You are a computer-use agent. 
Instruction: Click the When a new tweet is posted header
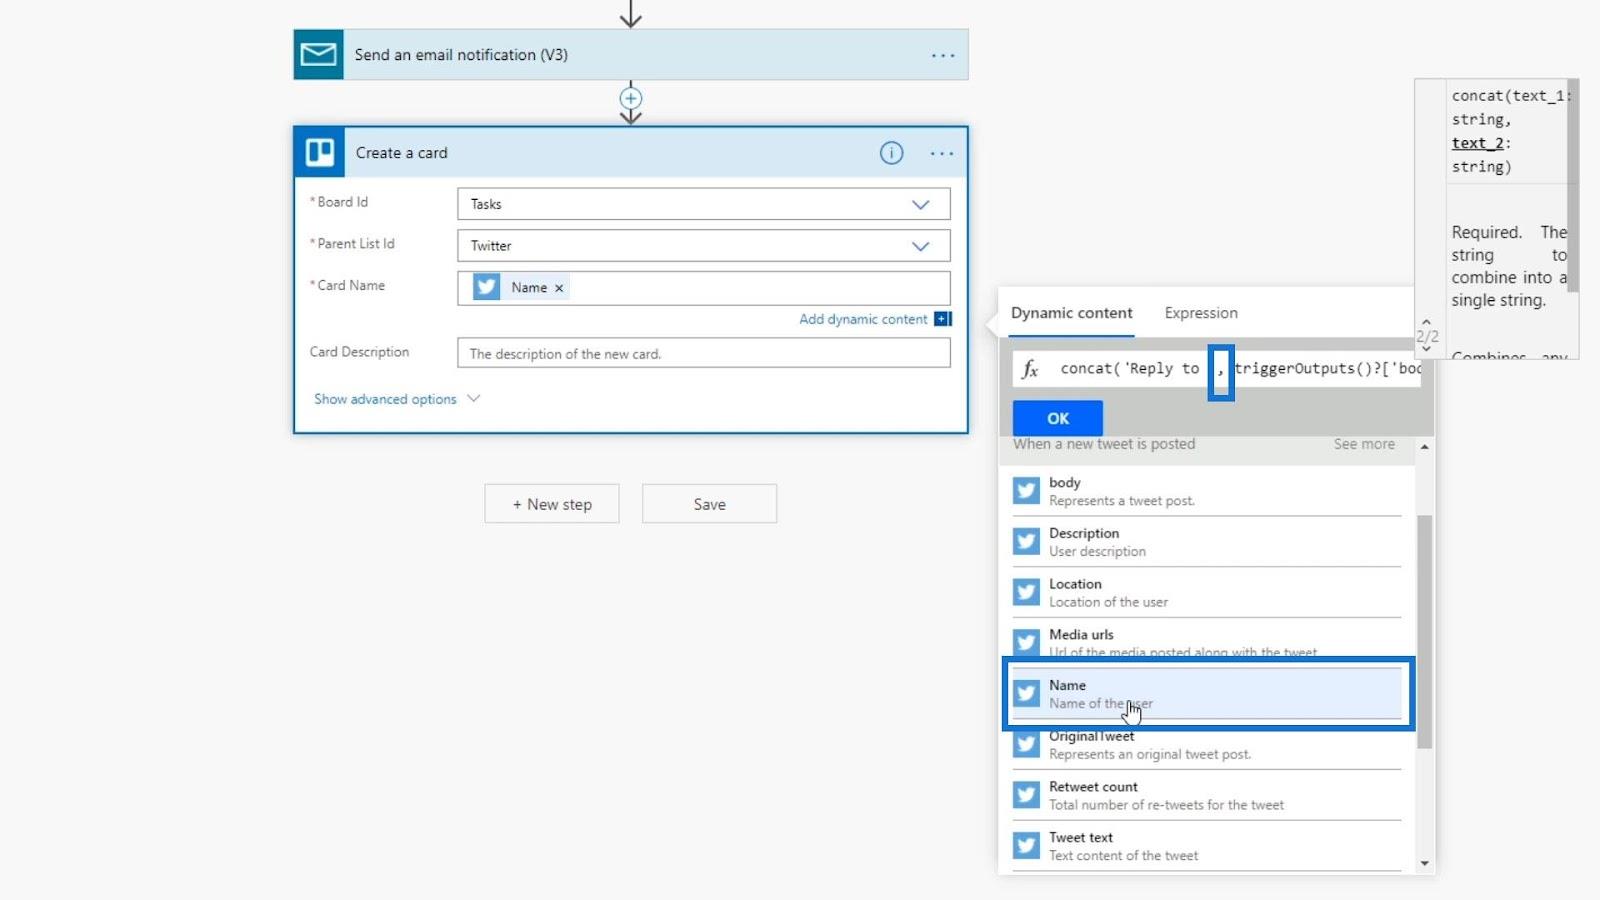pos(1104,444)
